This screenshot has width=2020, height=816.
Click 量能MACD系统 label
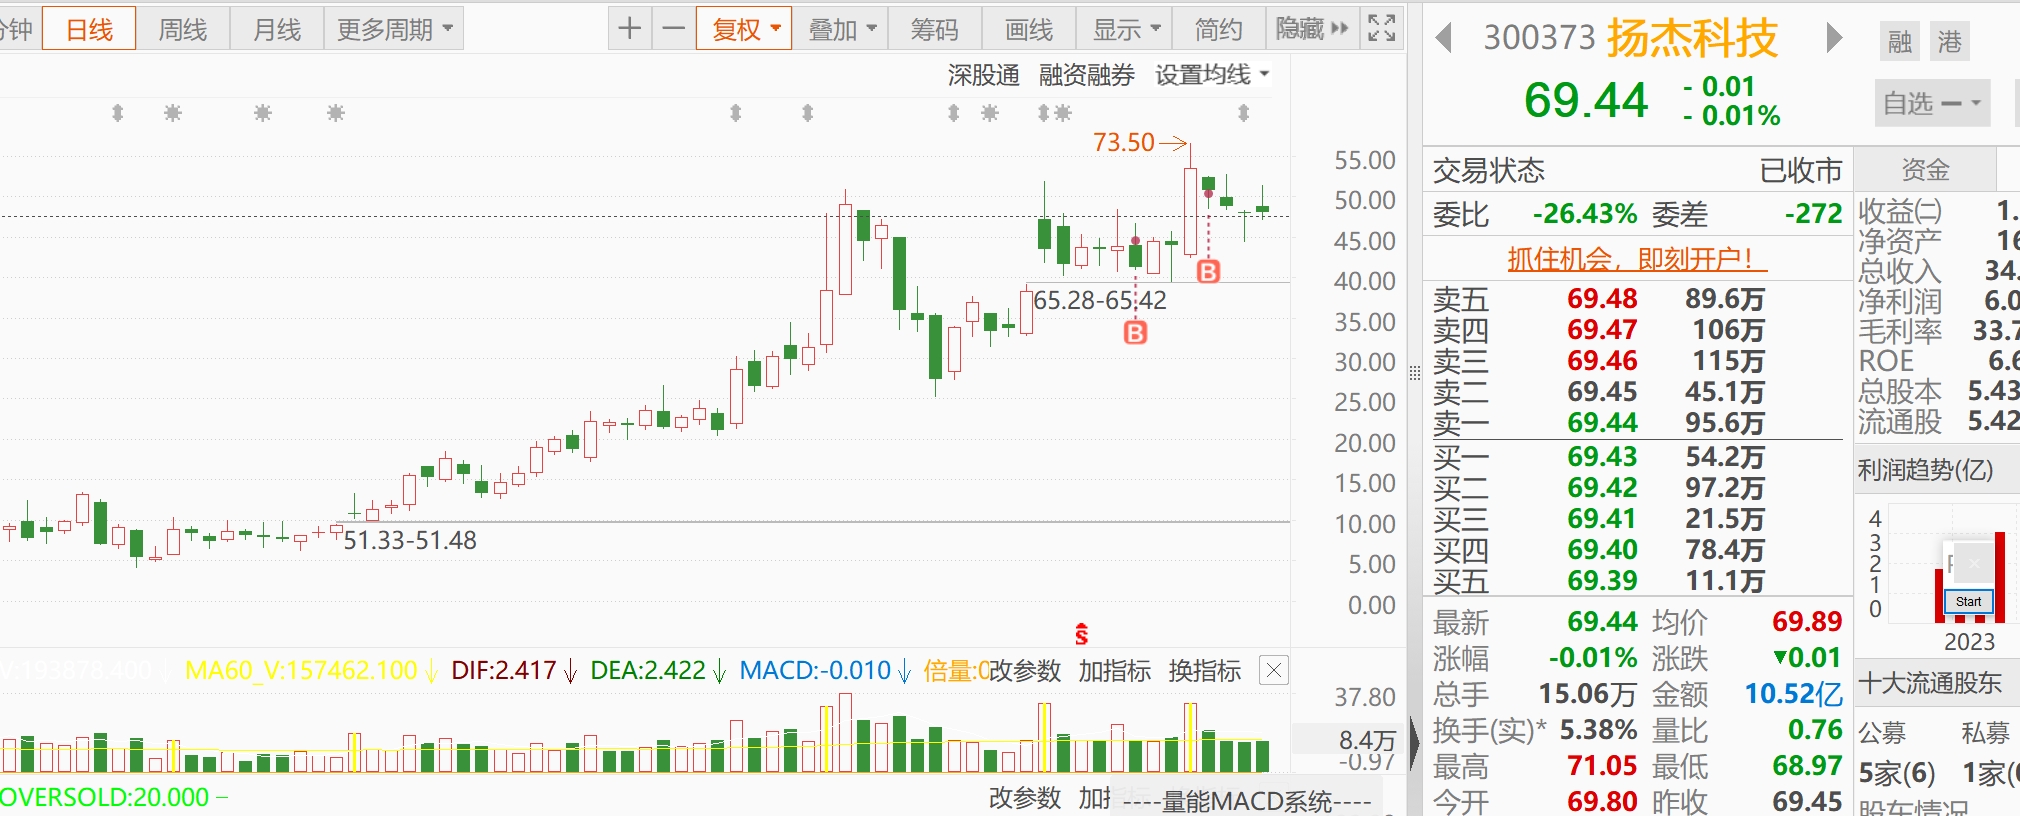tap(1247, 801)
